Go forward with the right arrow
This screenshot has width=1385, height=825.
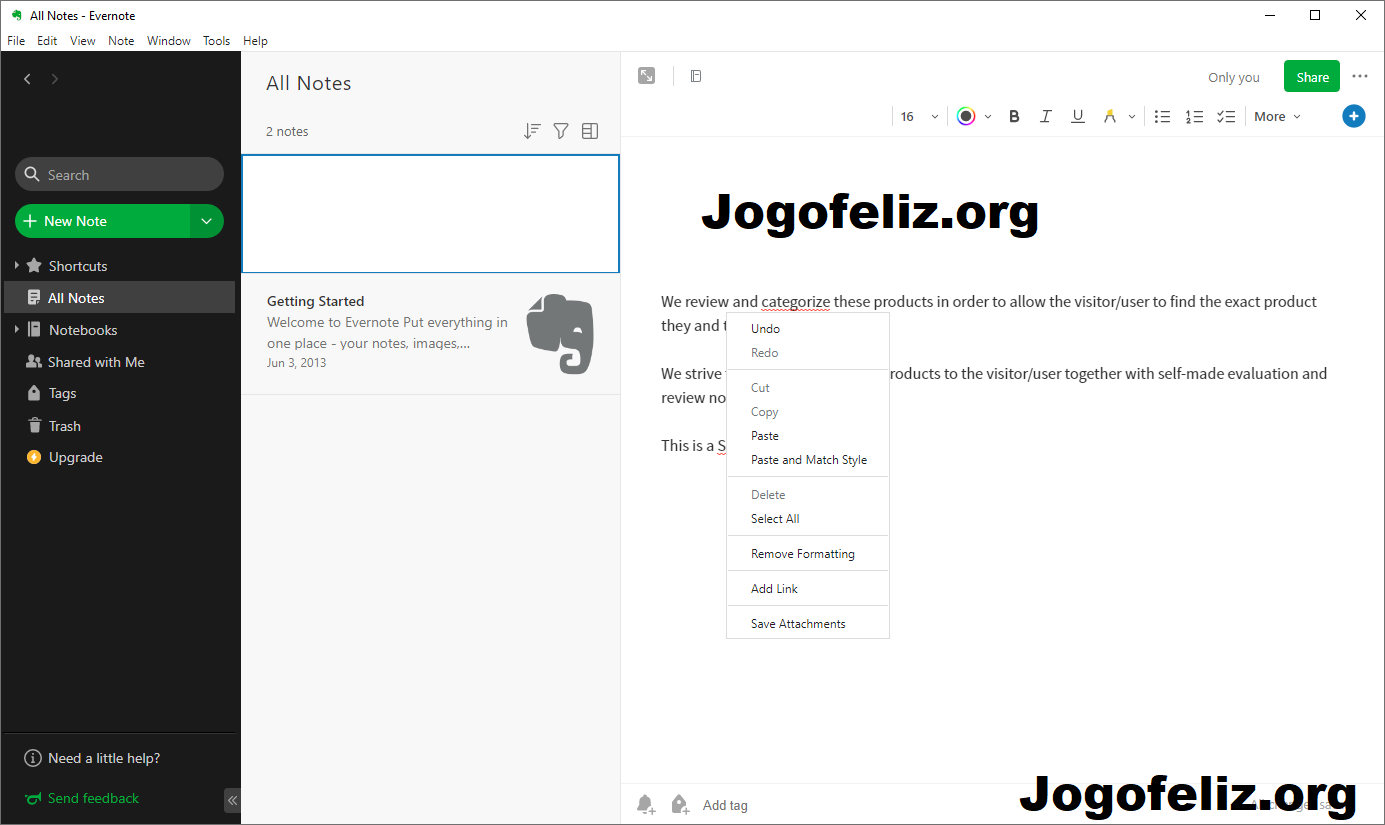tap(54, 79)
